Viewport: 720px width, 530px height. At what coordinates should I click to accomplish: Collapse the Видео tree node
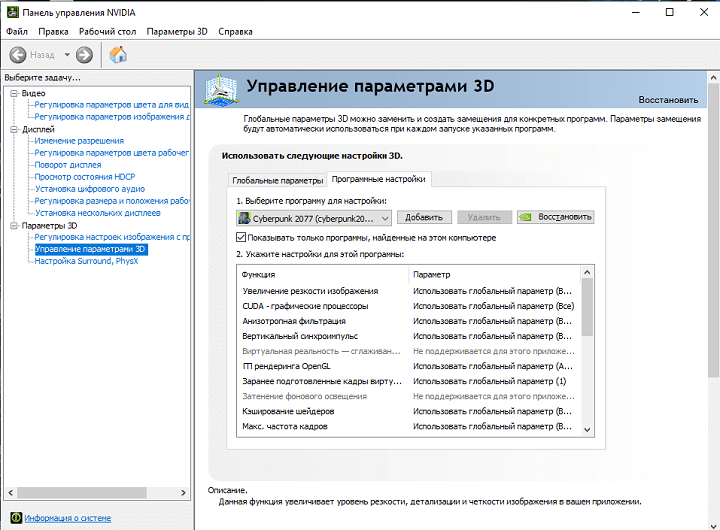pos(13,93)
